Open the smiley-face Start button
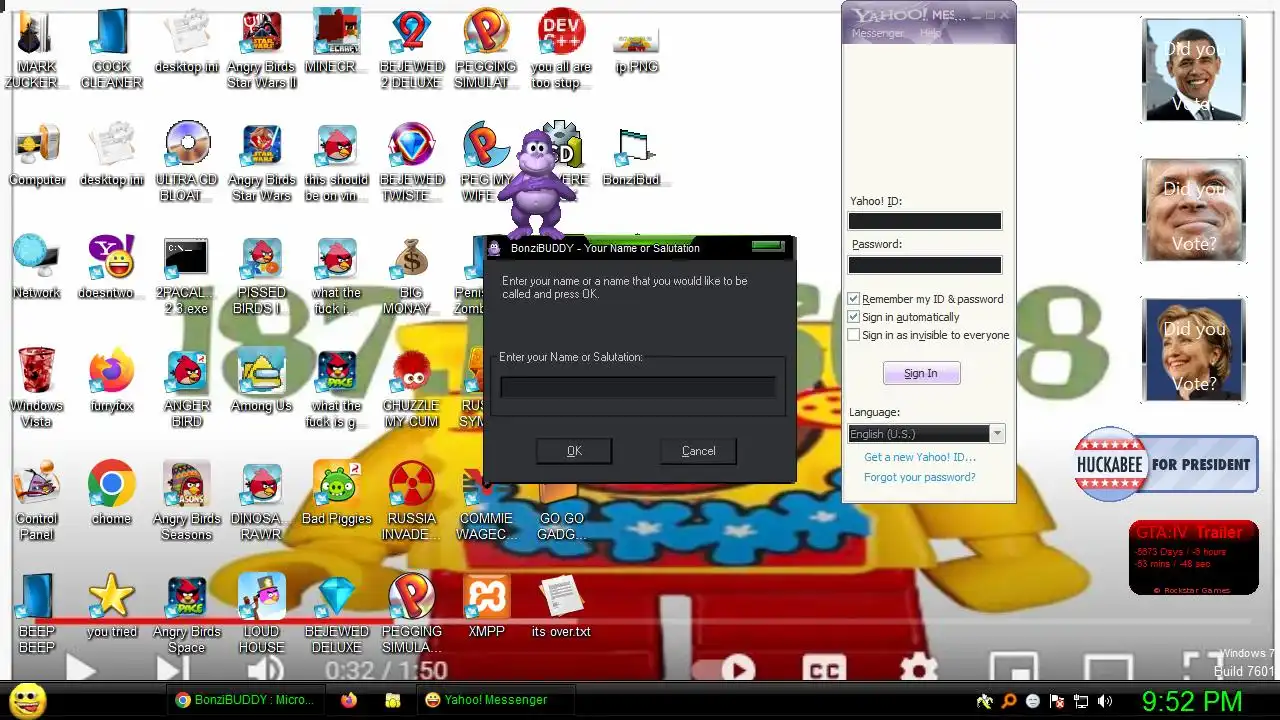Screen dimensions: 1280x720 [x=28, y=701]
